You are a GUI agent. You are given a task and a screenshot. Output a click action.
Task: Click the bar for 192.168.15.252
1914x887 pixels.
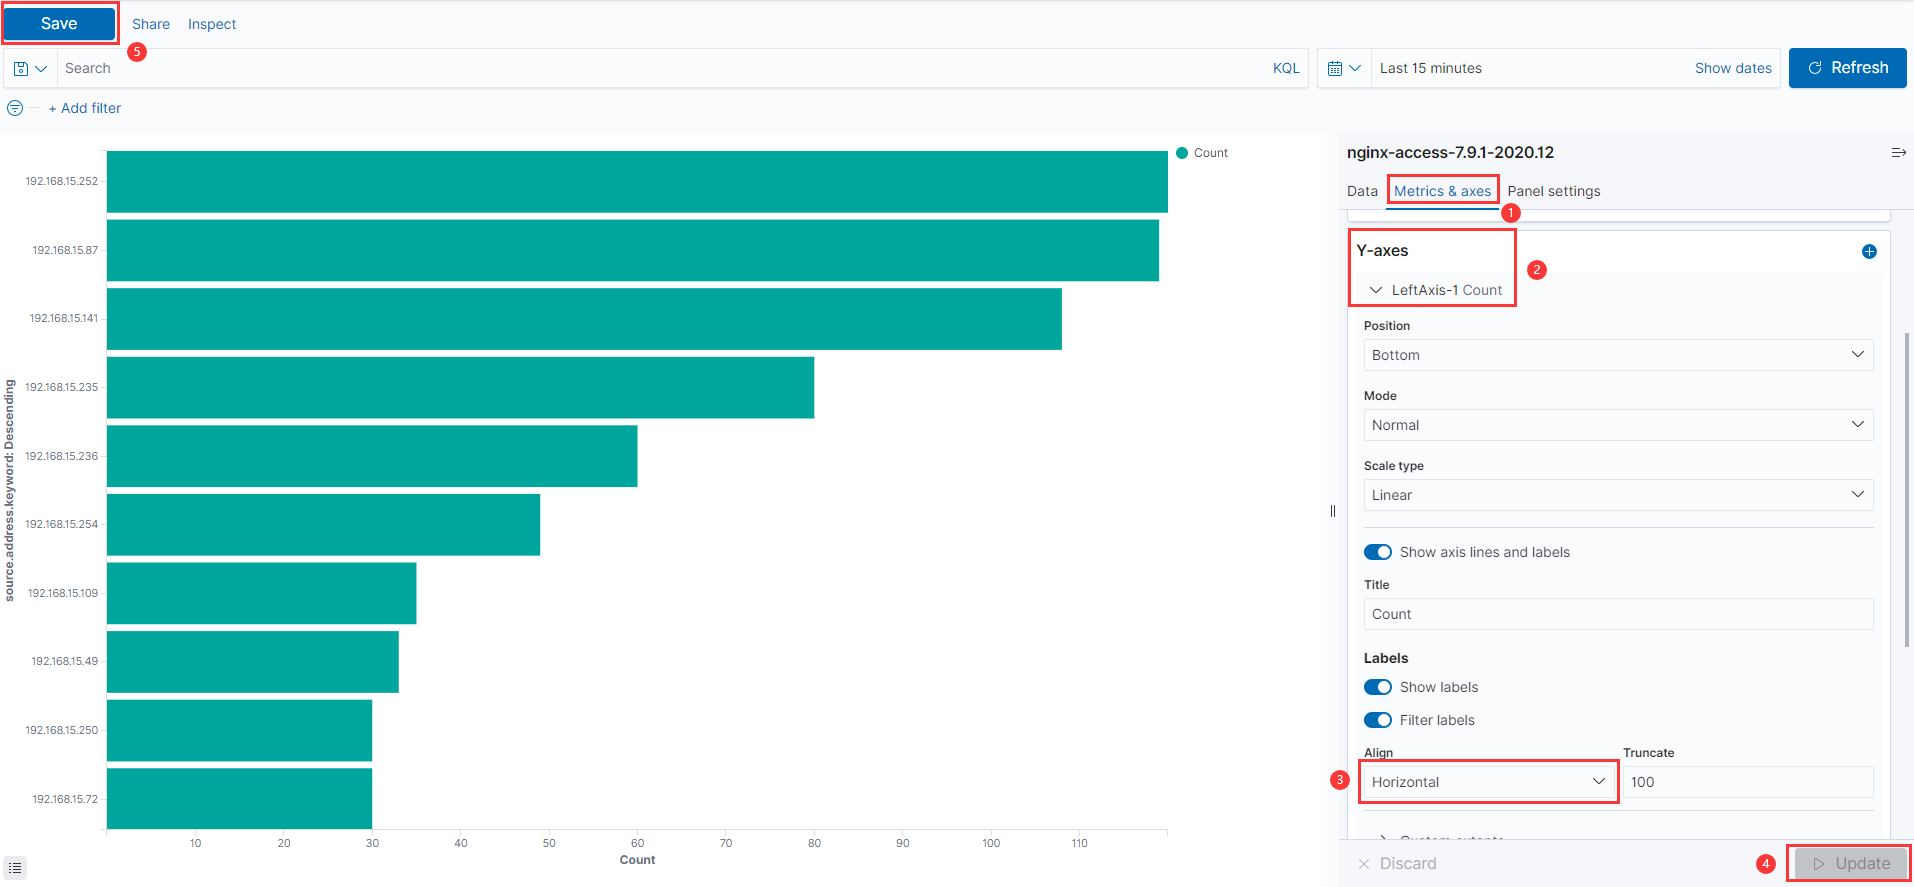(637, 182)
